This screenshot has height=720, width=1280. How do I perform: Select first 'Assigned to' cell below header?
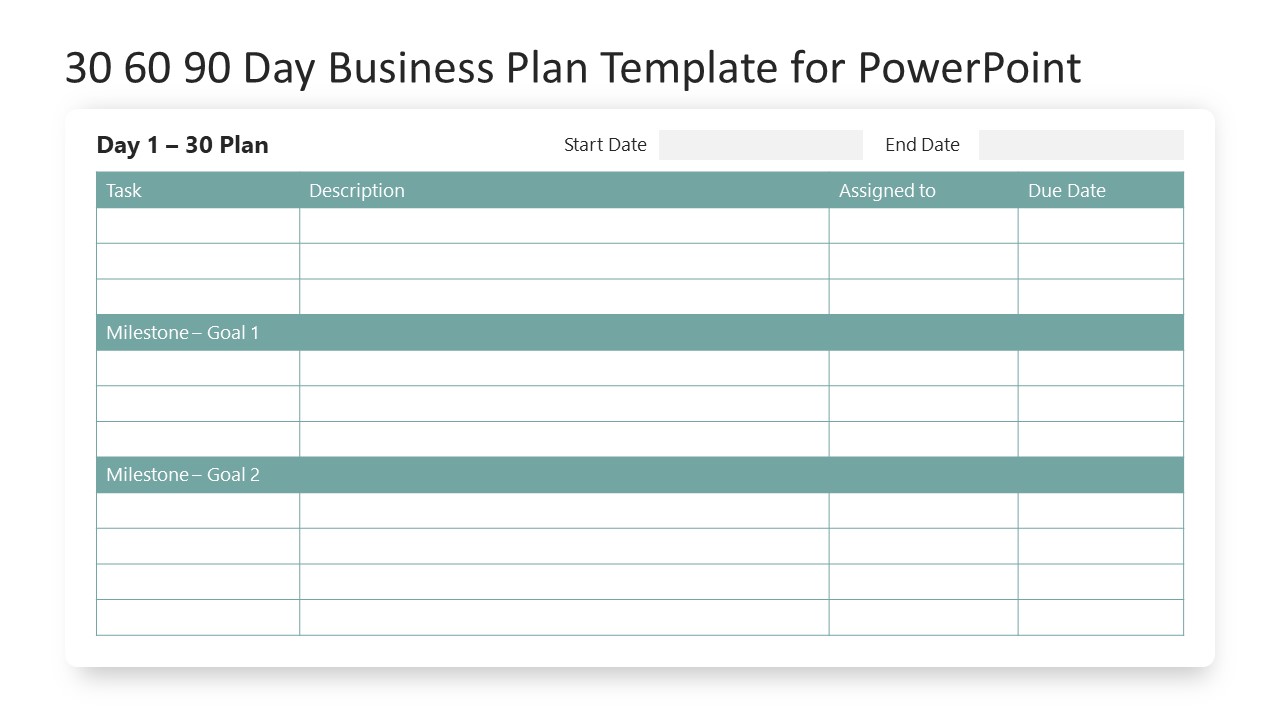(x=923, y=226)
